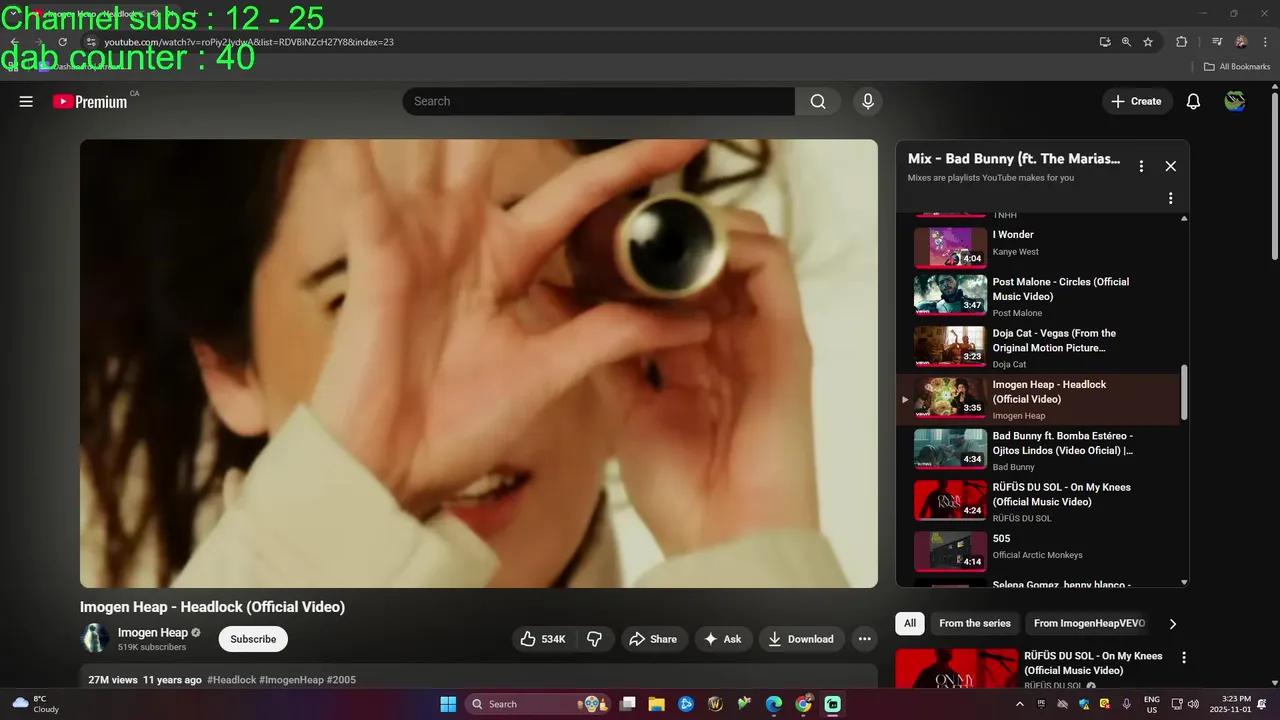Open the account avatar menu
The height and width of the screenshot is (720, 1280).
[x=1235, y=101]
